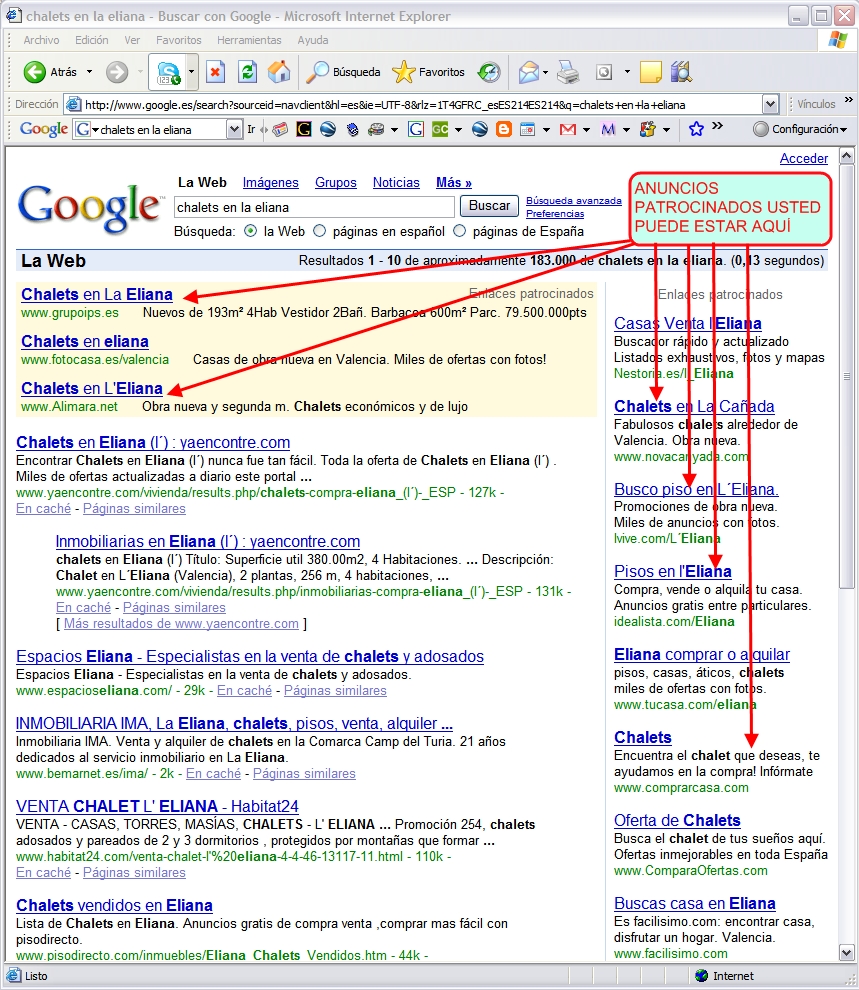Open the Preferencias link

pyautogui.click(x=555, y=213)
